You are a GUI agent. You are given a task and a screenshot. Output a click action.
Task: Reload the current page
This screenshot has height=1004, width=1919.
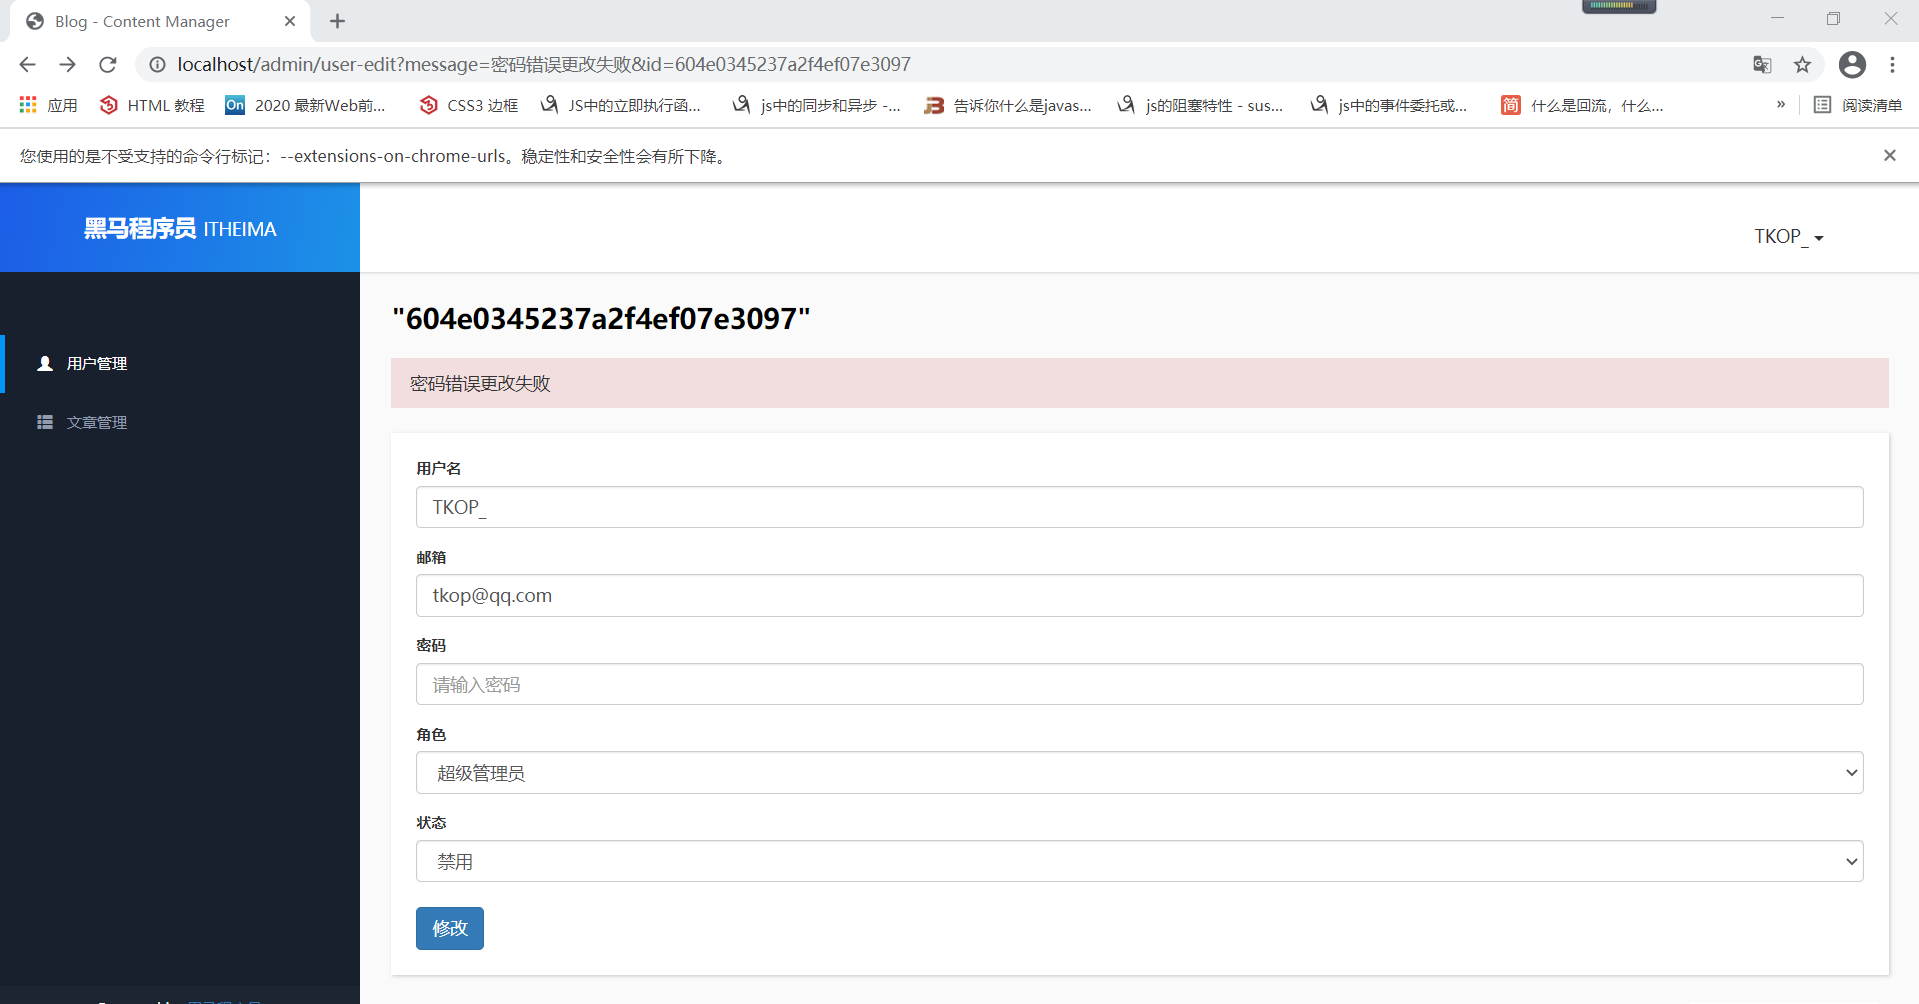(x=108, y=65)
